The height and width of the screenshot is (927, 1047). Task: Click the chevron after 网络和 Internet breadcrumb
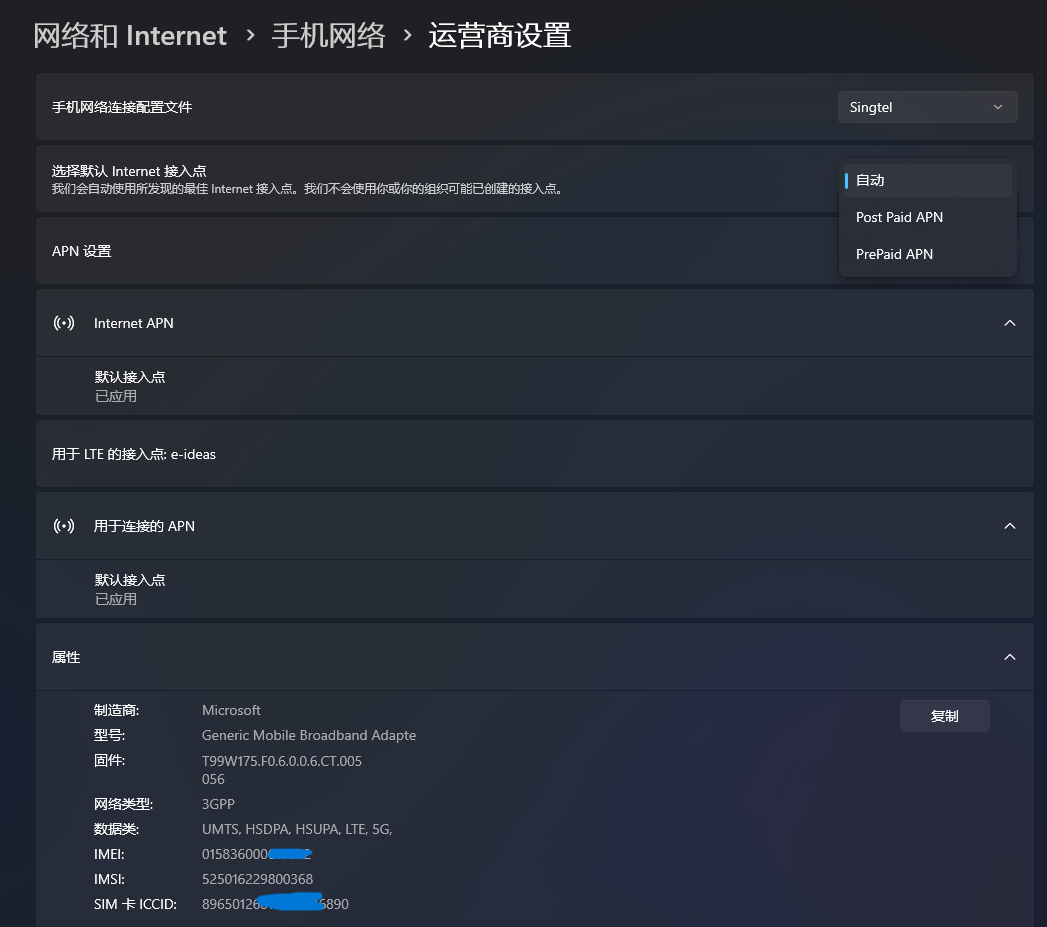(x=249, y=36)
